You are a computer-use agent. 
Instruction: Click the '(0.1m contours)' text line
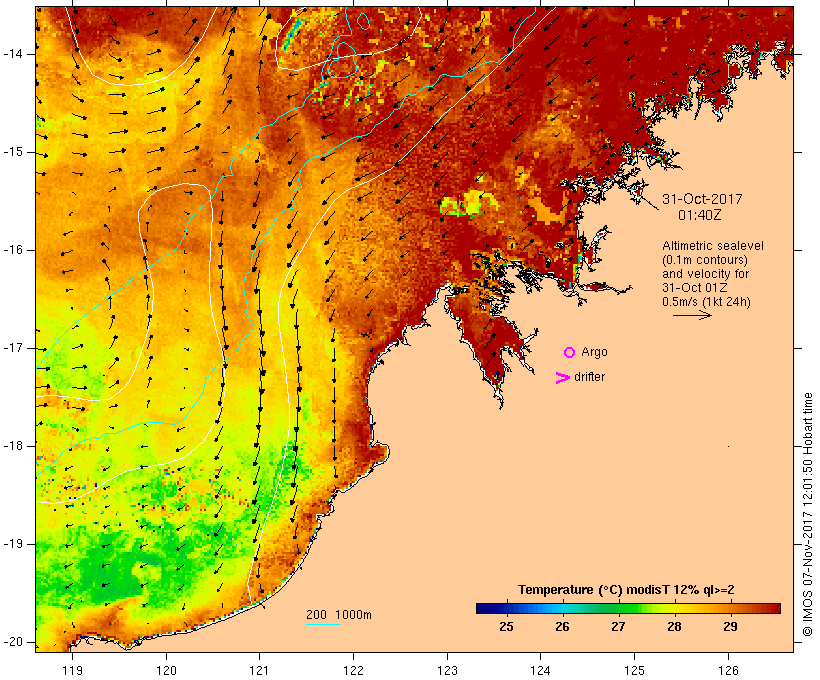coord(705,260)
